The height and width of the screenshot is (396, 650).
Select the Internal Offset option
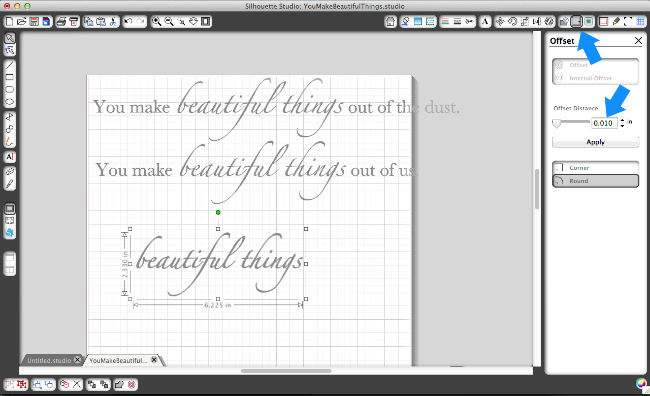click(595, 78)
